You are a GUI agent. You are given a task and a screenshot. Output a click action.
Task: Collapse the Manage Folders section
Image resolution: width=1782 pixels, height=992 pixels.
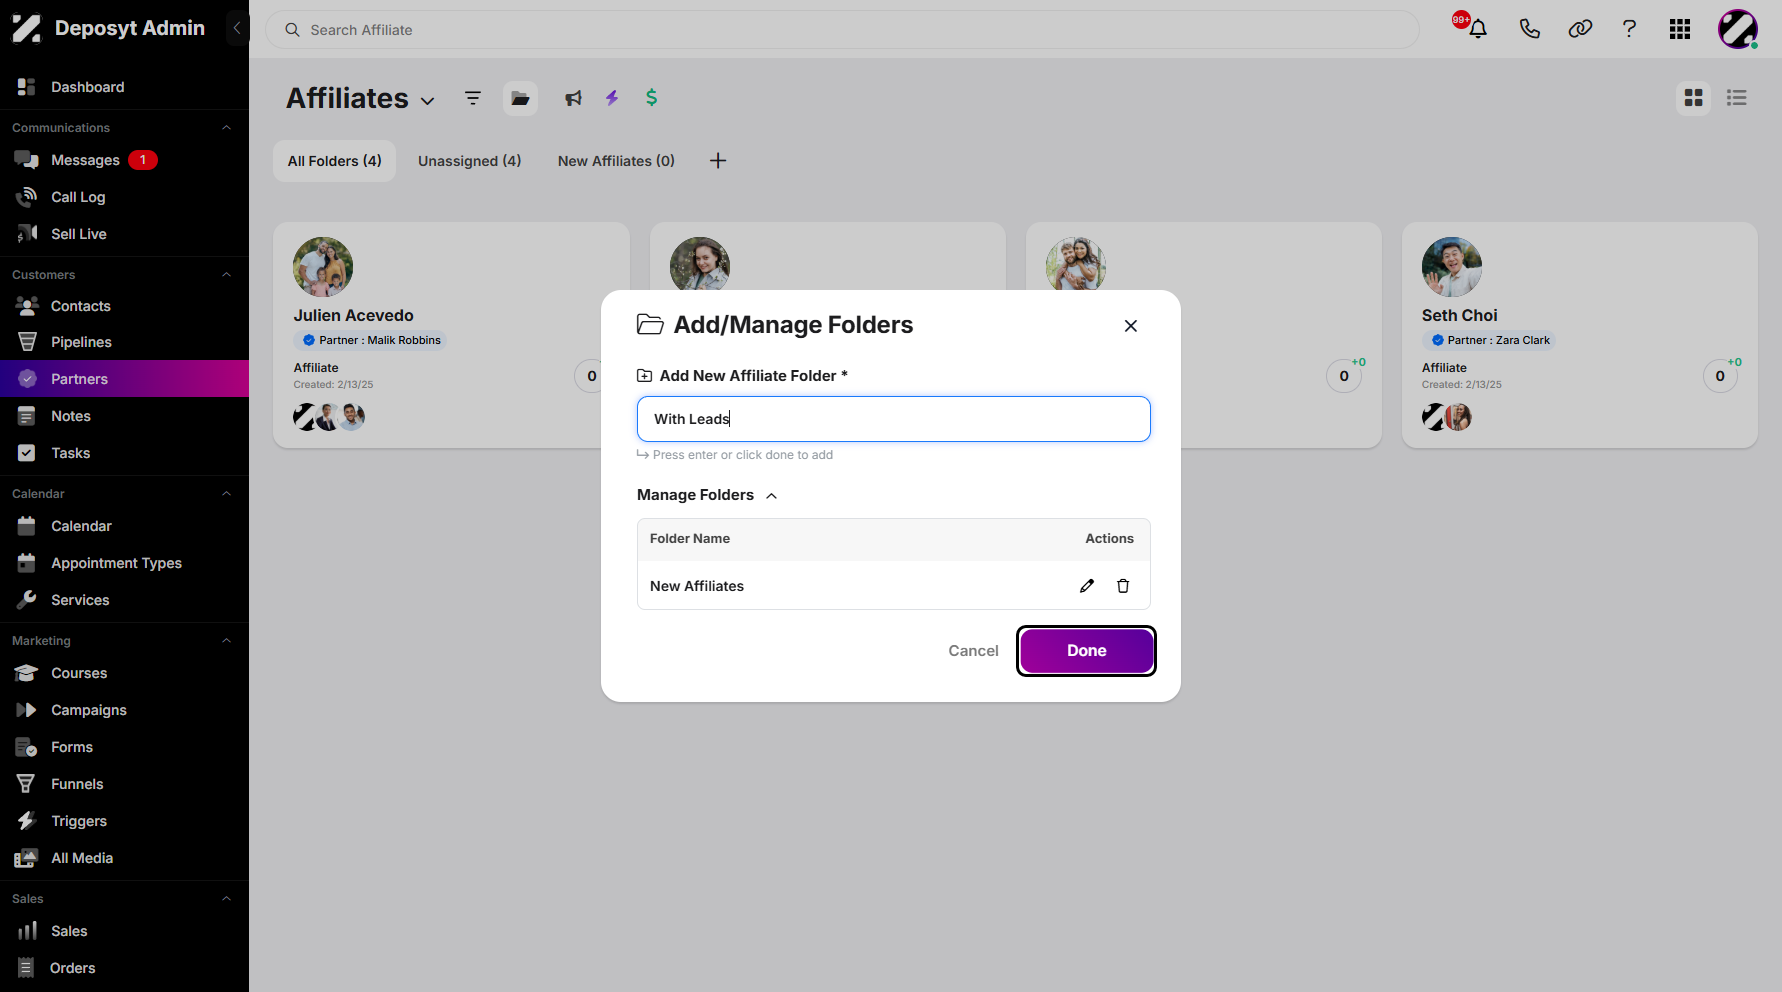pyautogui.click(x=771, y=496)
